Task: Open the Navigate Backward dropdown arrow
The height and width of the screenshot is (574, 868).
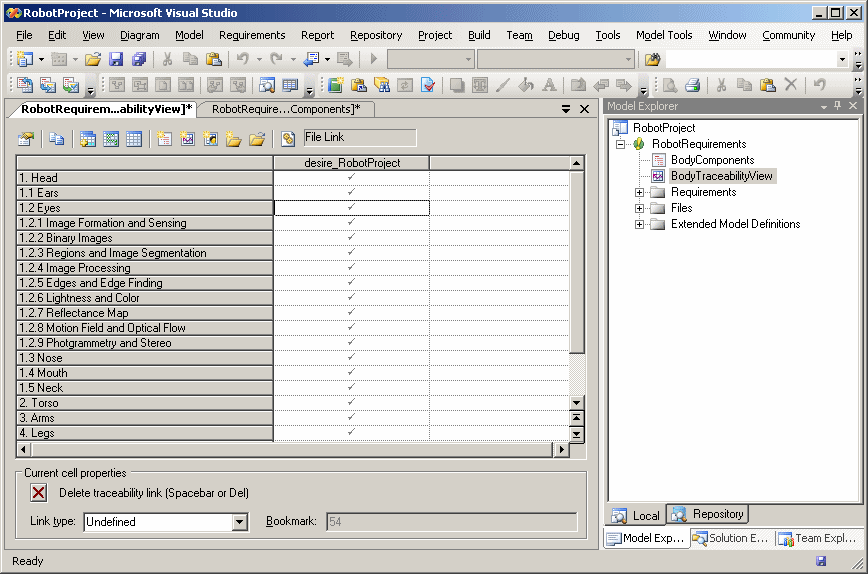Action: [327, 59]
